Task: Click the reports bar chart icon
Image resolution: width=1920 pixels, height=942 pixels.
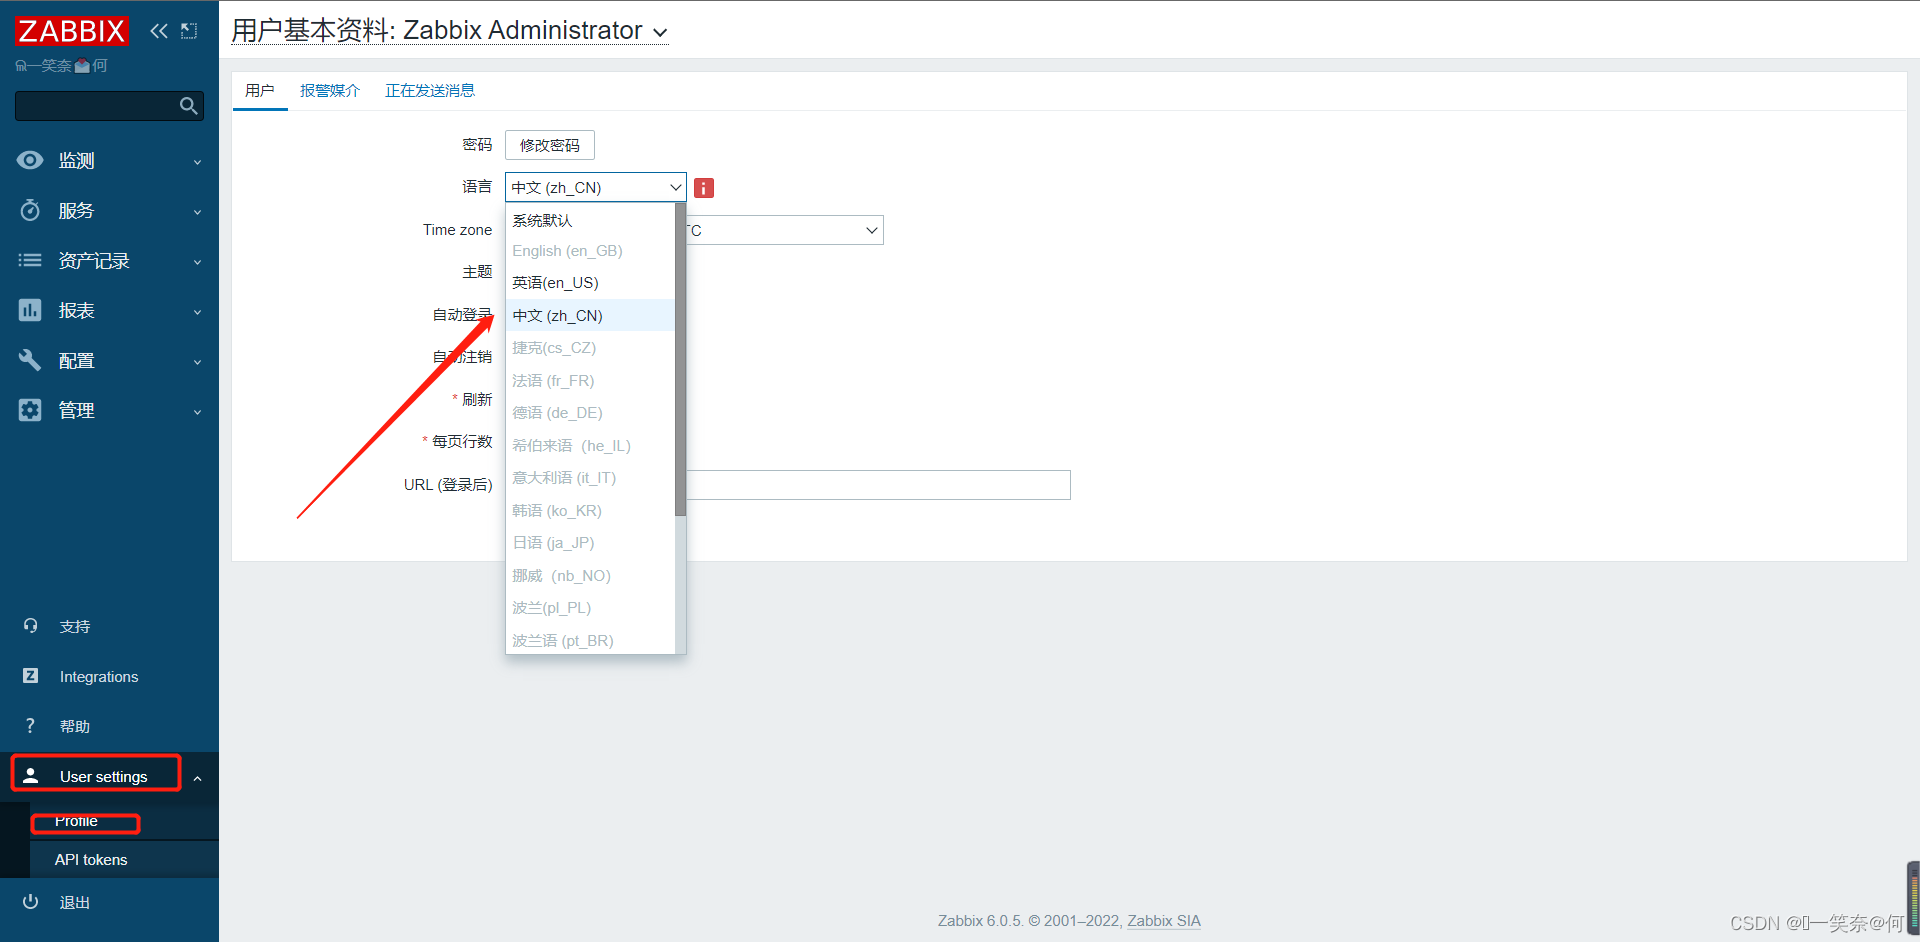Action: click(x=30, y=310)
